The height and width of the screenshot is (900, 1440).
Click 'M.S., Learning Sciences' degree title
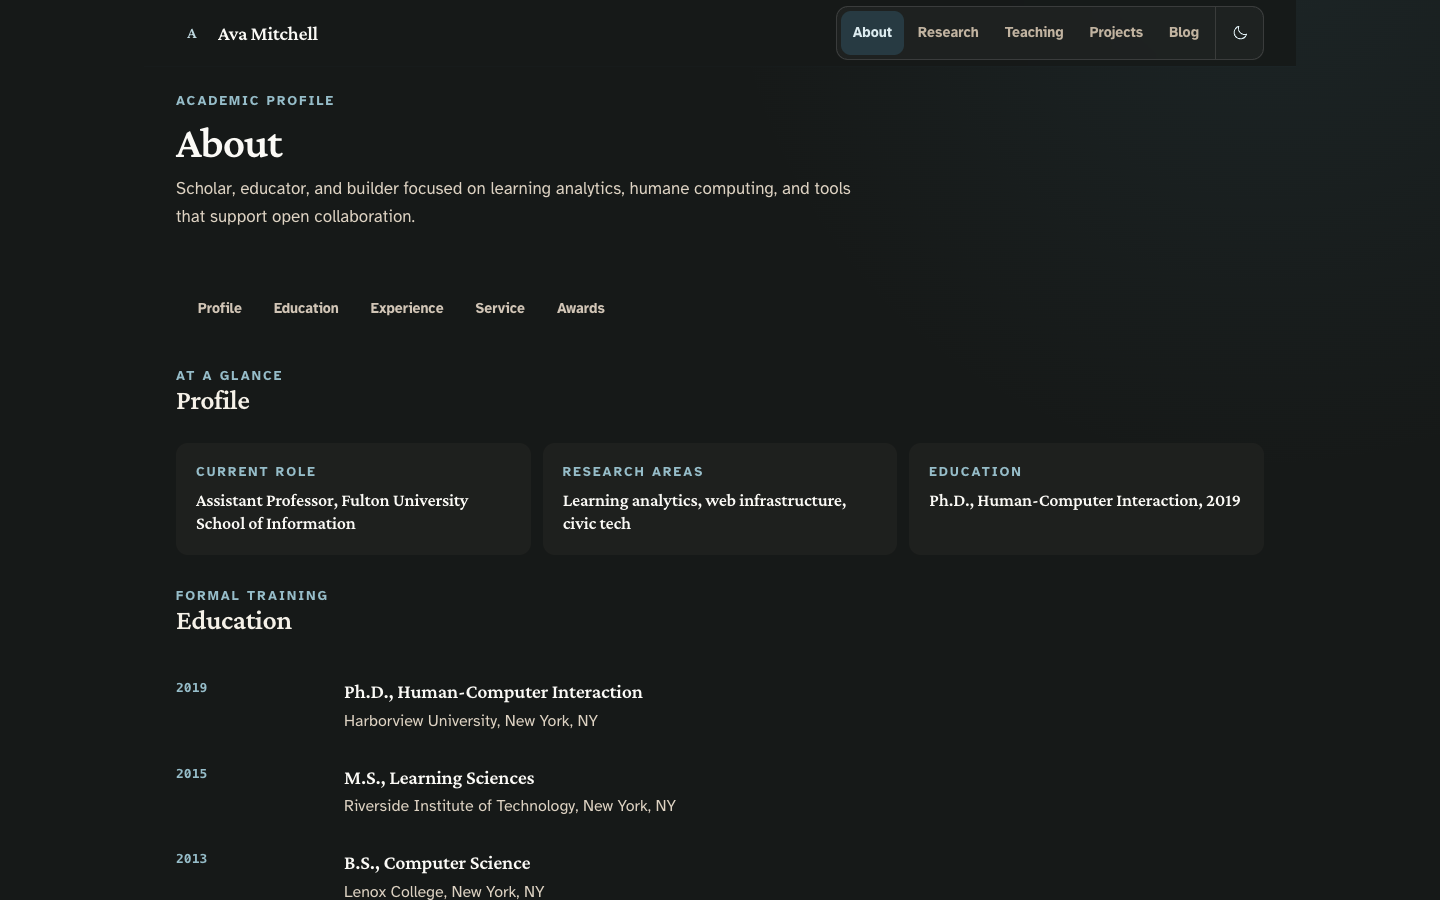click(439, 778)
